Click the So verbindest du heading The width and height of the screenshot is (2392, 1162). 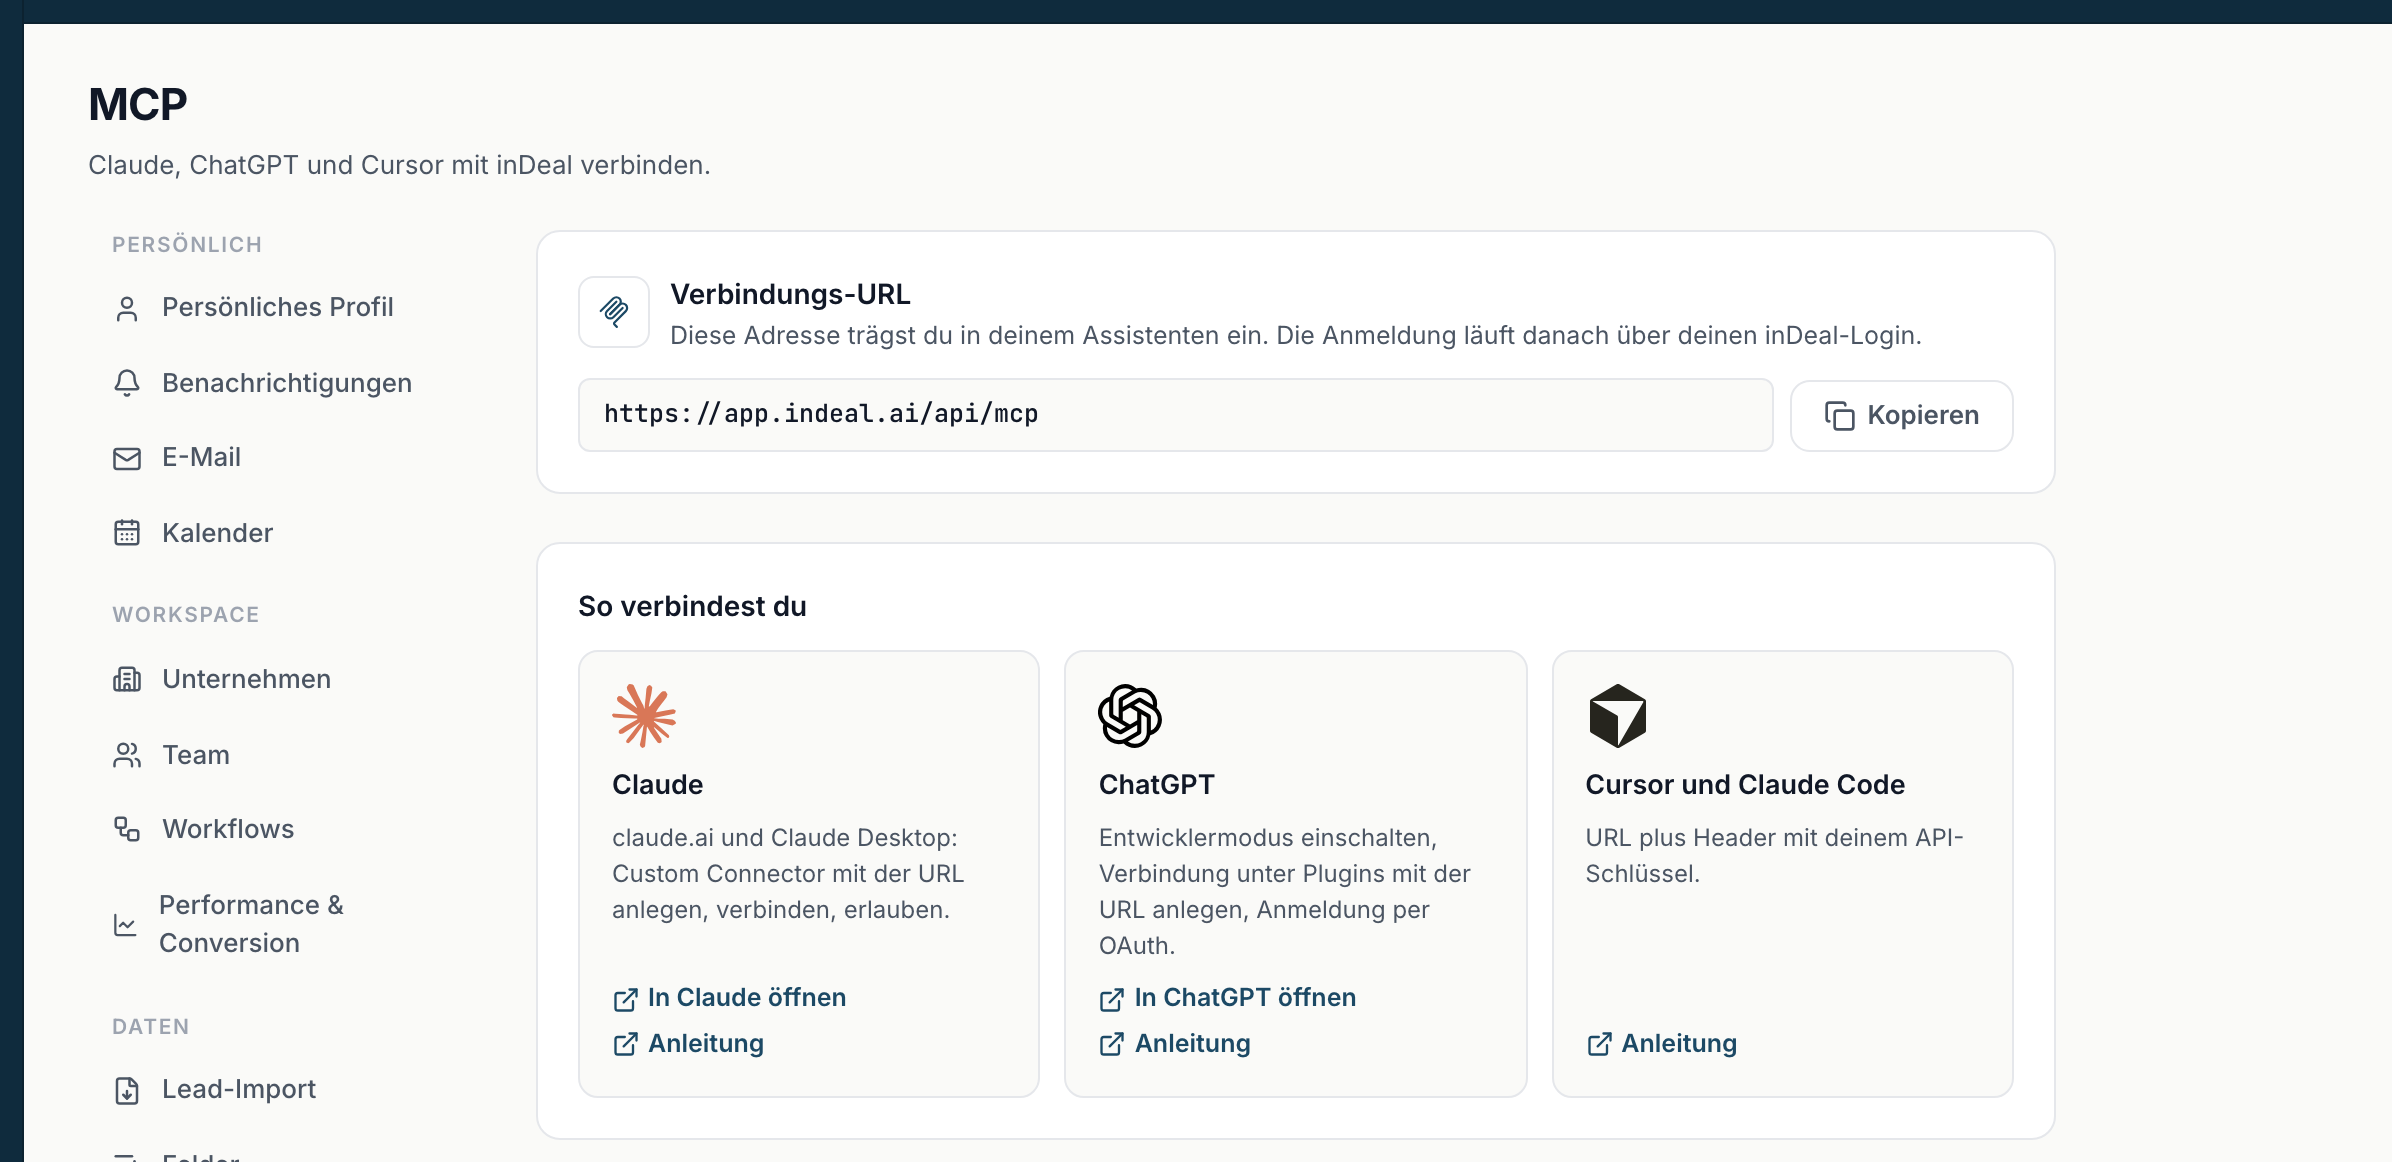pos(692,607)
